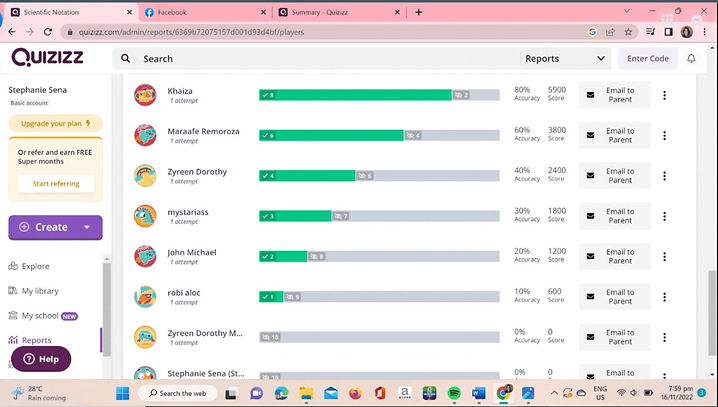
Task: Click Start referring button
Action: (x=56, y=184)
